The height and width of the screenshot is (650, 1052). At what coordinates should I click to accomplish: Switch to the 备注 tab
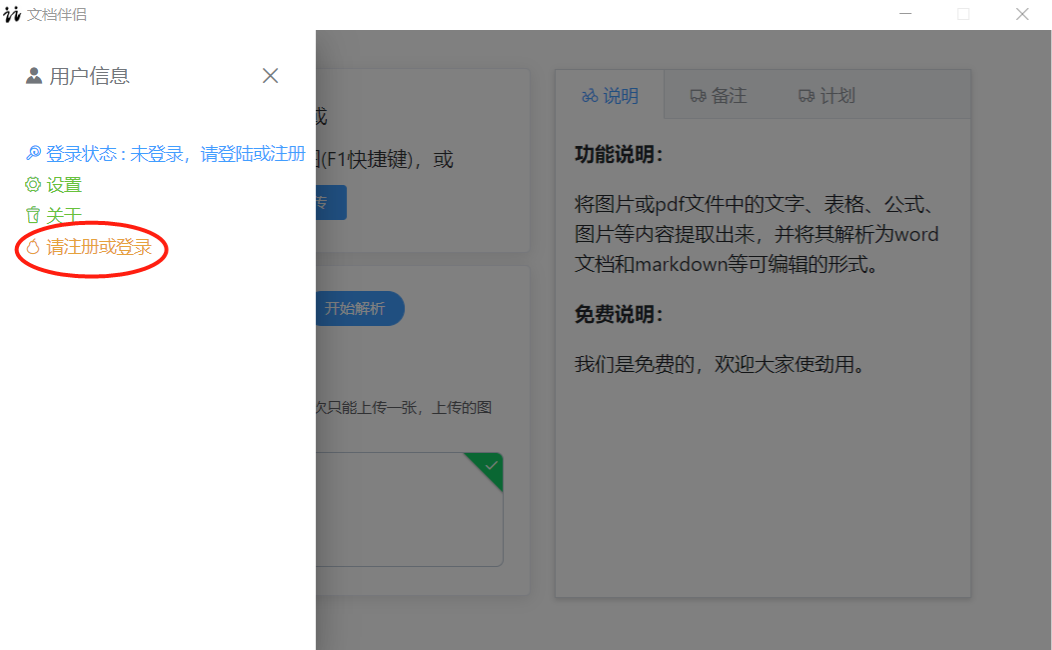pos(718,95)
